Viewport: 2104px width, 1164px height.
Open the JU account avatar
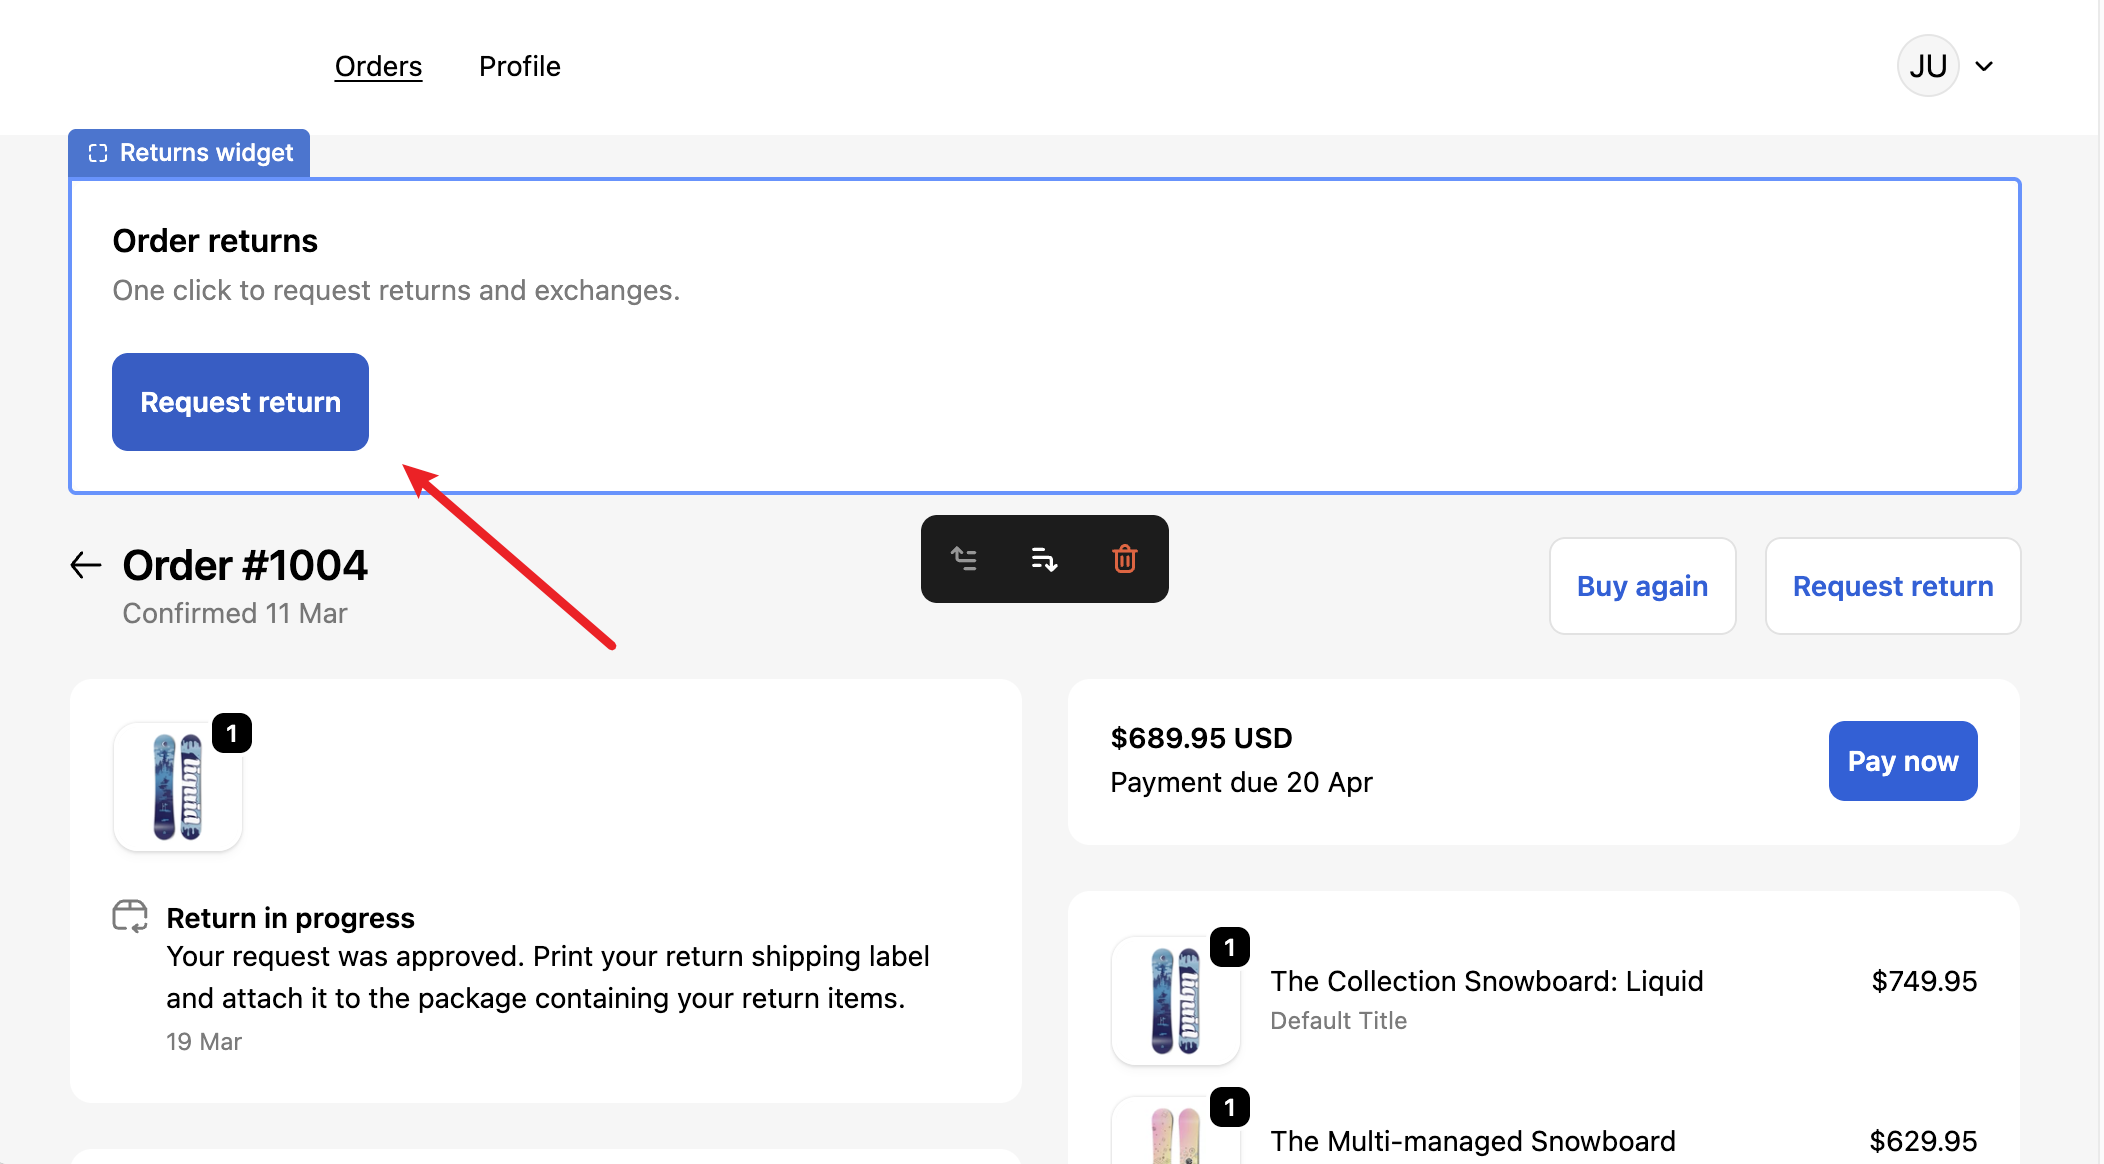pos(1927,66)
